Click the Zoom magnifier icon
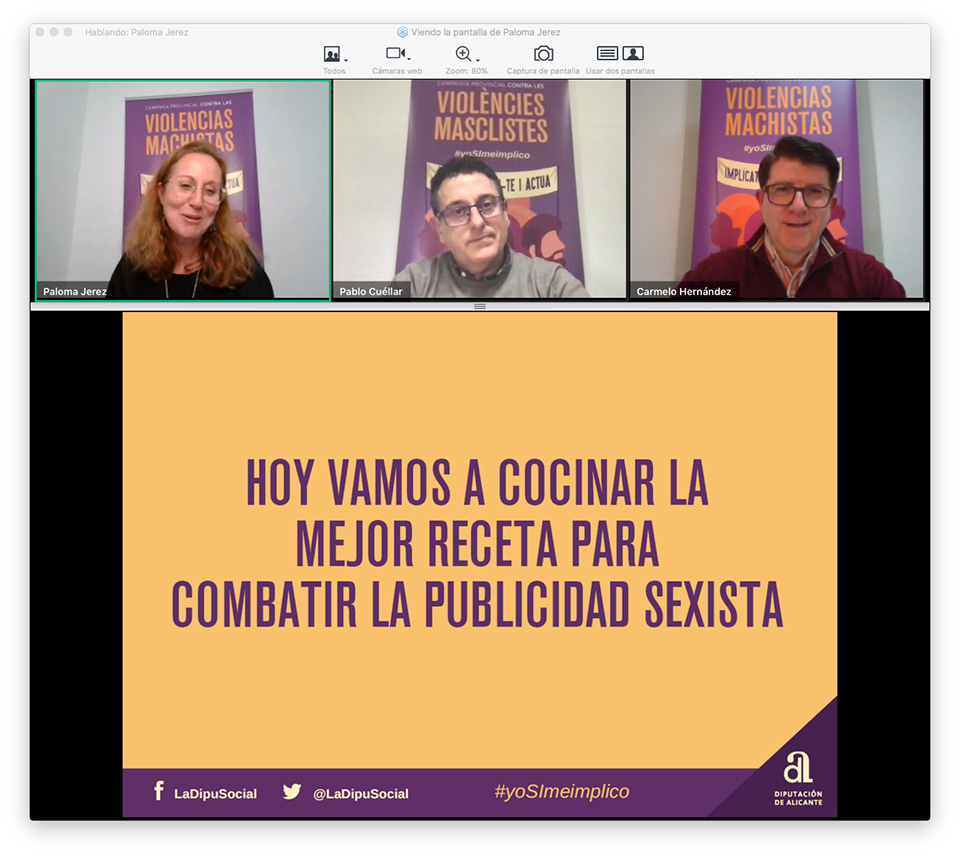Image resolution: width=960 pixels, height=856 pixels. 463,54
